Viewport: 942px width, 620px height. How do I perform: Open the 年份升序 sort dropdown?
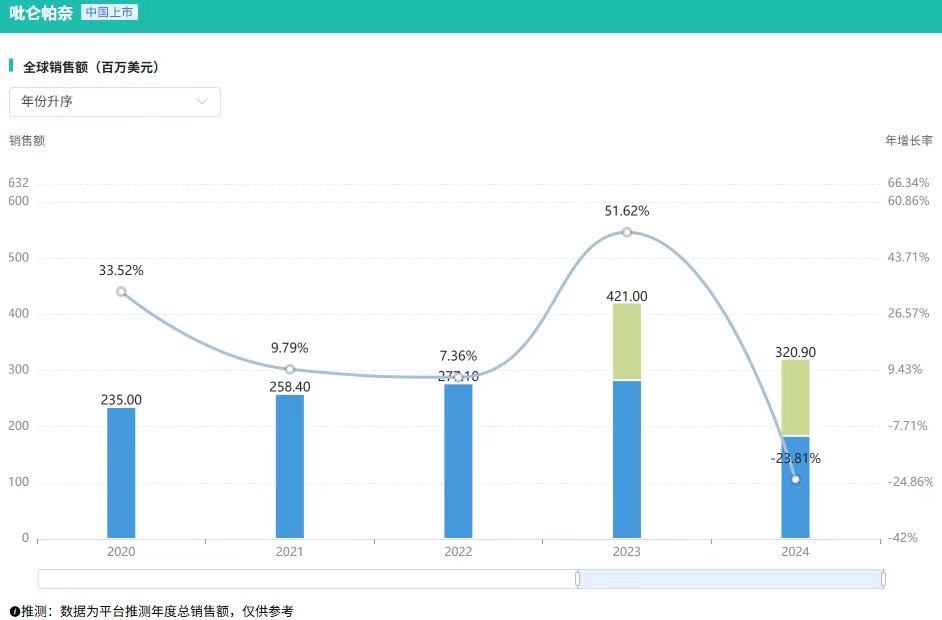114,102
